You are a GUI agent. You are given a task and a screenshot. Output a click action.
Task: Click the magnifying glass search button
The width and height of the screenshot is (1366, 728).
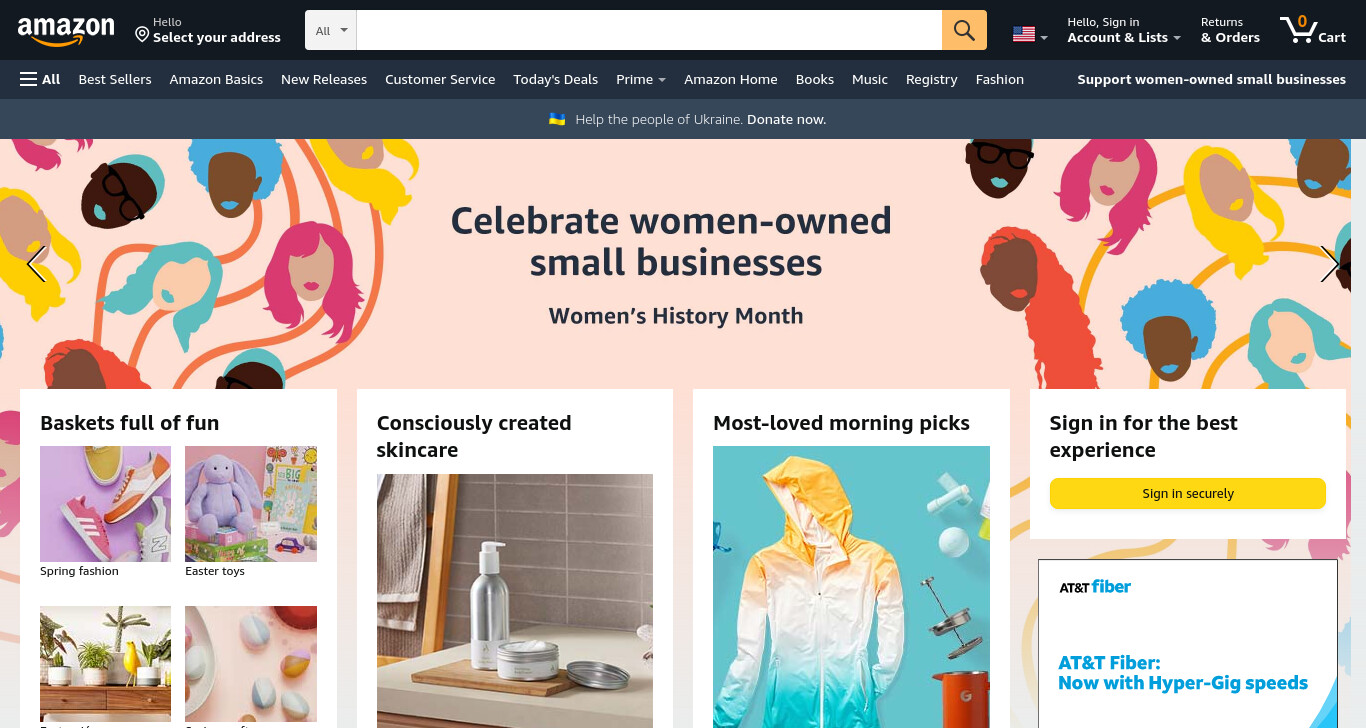click(964, 30)
